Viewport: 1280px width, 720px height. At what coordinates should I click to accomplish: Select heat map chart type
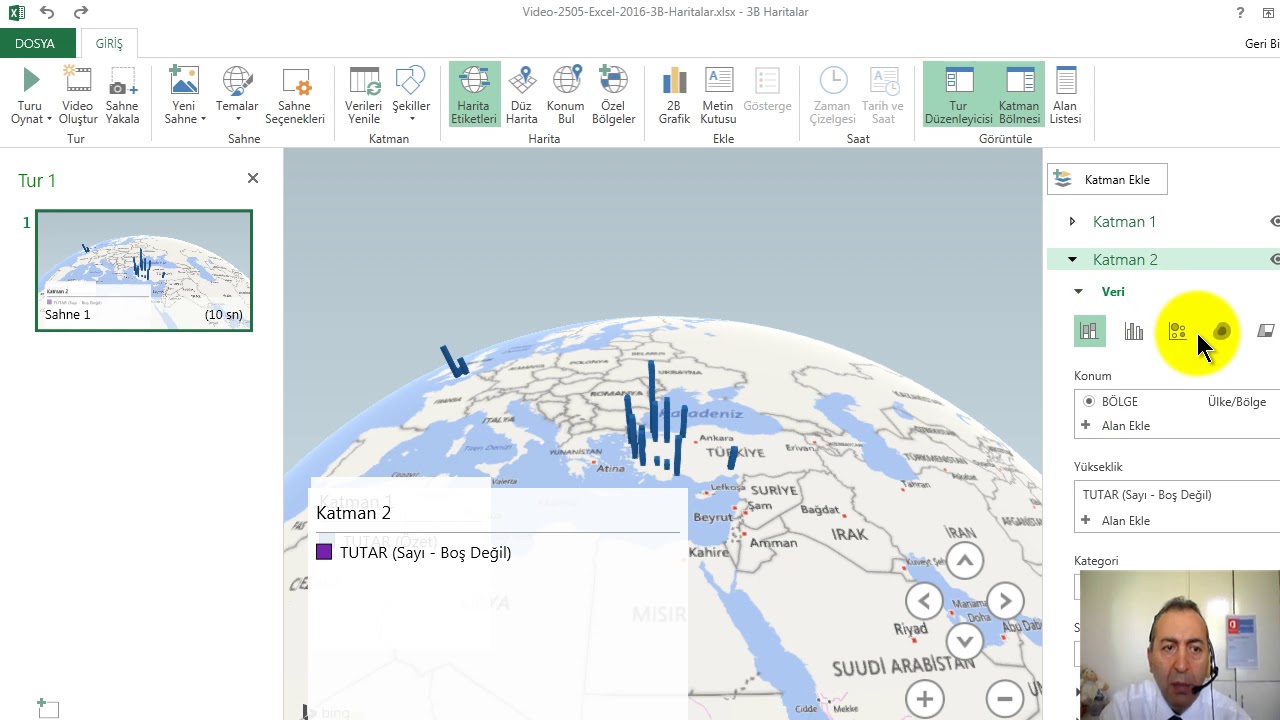[x=1221, y=331]
